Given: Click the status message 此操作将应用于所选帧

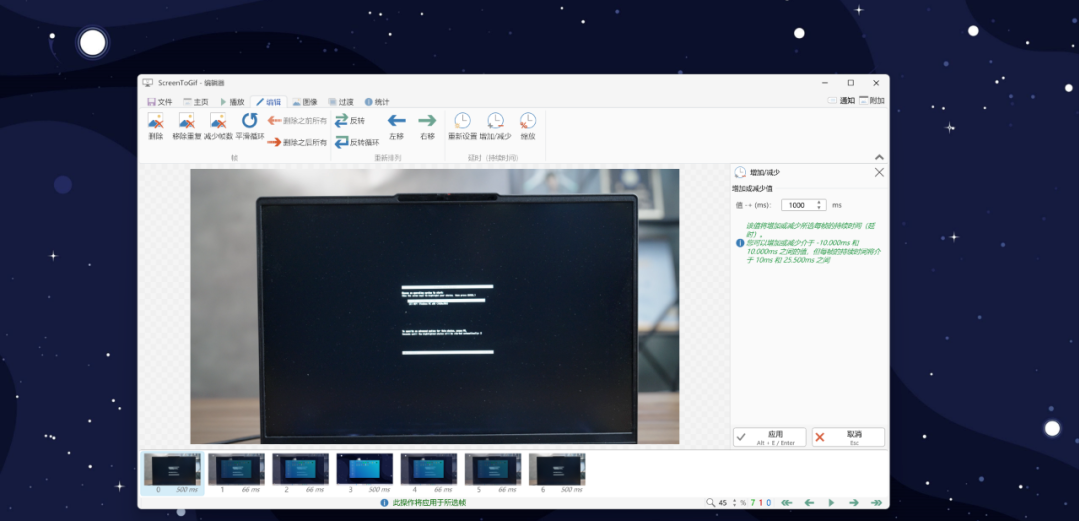Looking at the screenshot, I should pyautogui.click(x=429, y=503).
